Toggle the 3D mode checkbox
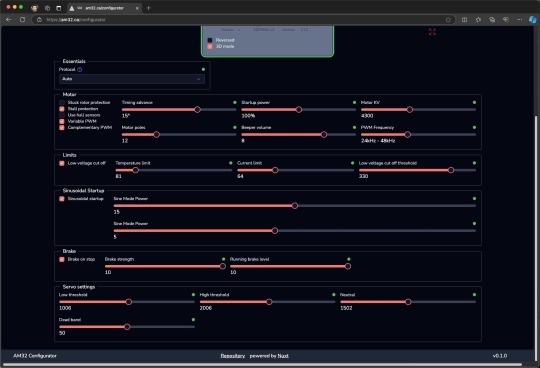 (210, 46)
